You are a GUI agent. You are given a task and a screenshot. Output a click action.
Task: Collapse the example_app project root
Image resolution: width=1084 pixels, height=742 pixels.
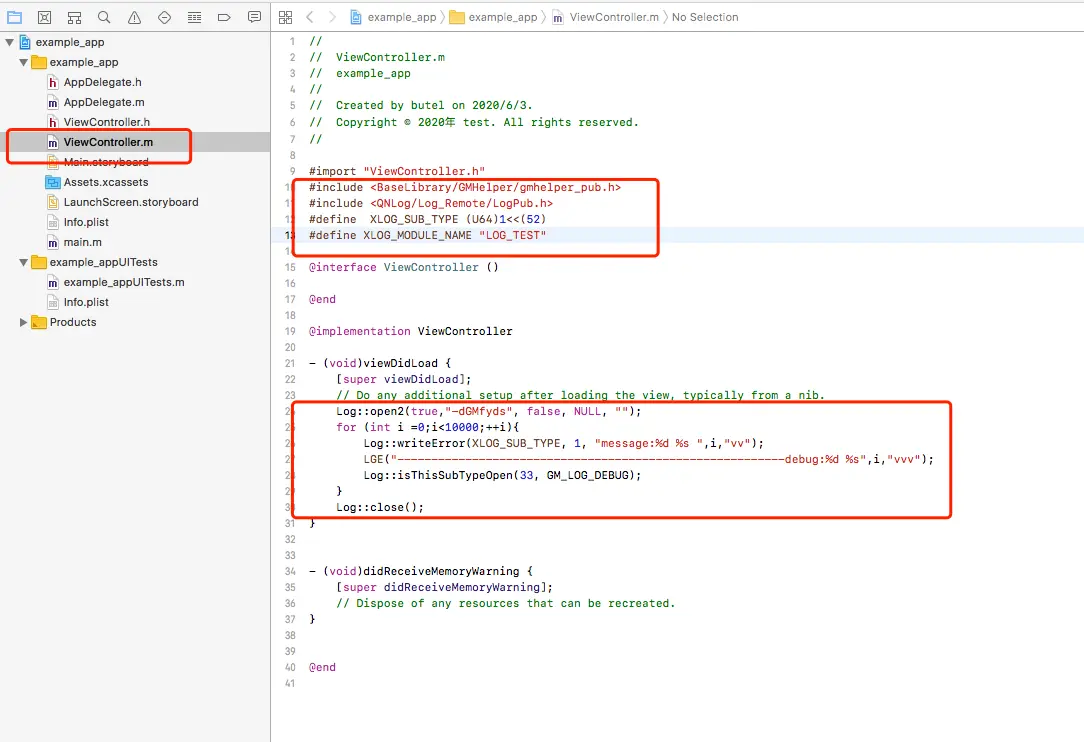[10, 42]
